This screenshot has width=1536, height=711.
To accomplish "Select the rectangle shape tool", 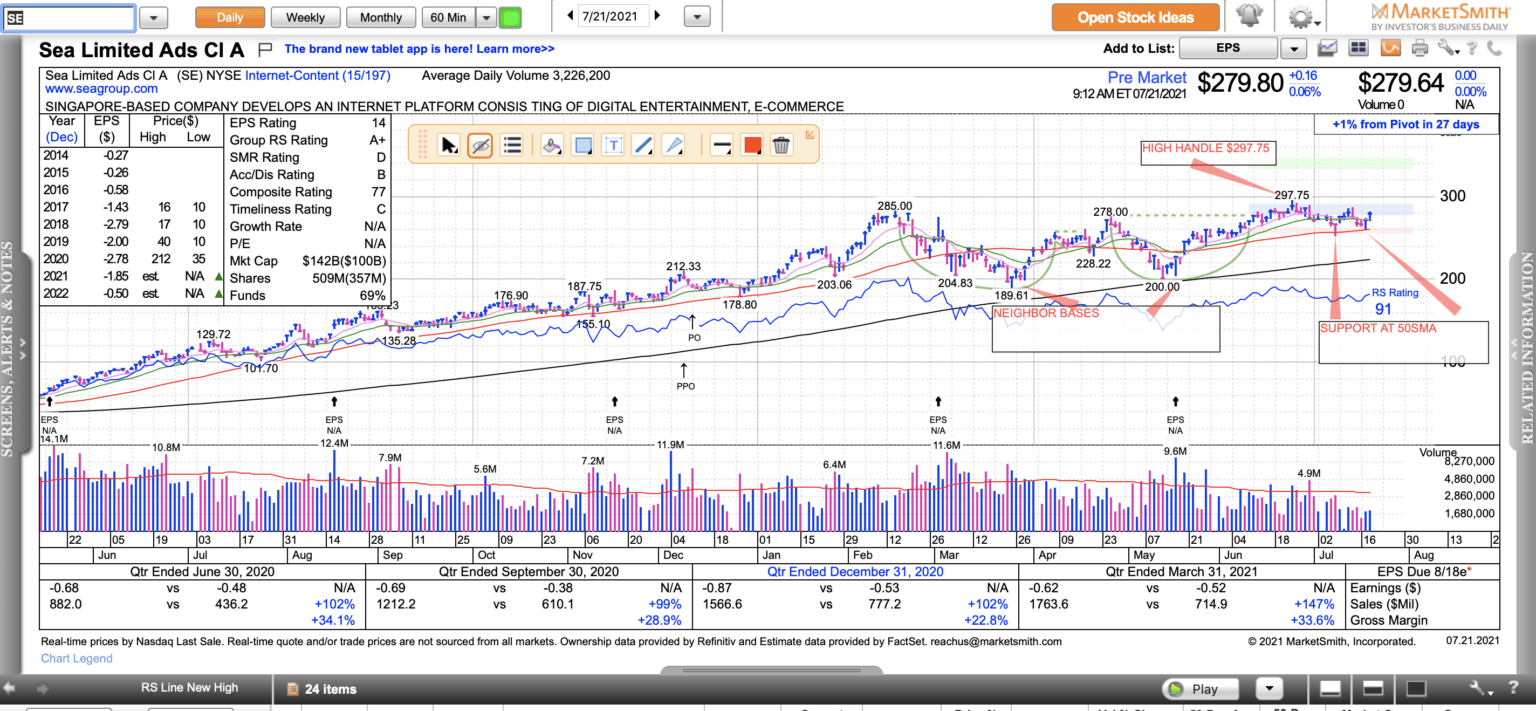I will (583, 145).
